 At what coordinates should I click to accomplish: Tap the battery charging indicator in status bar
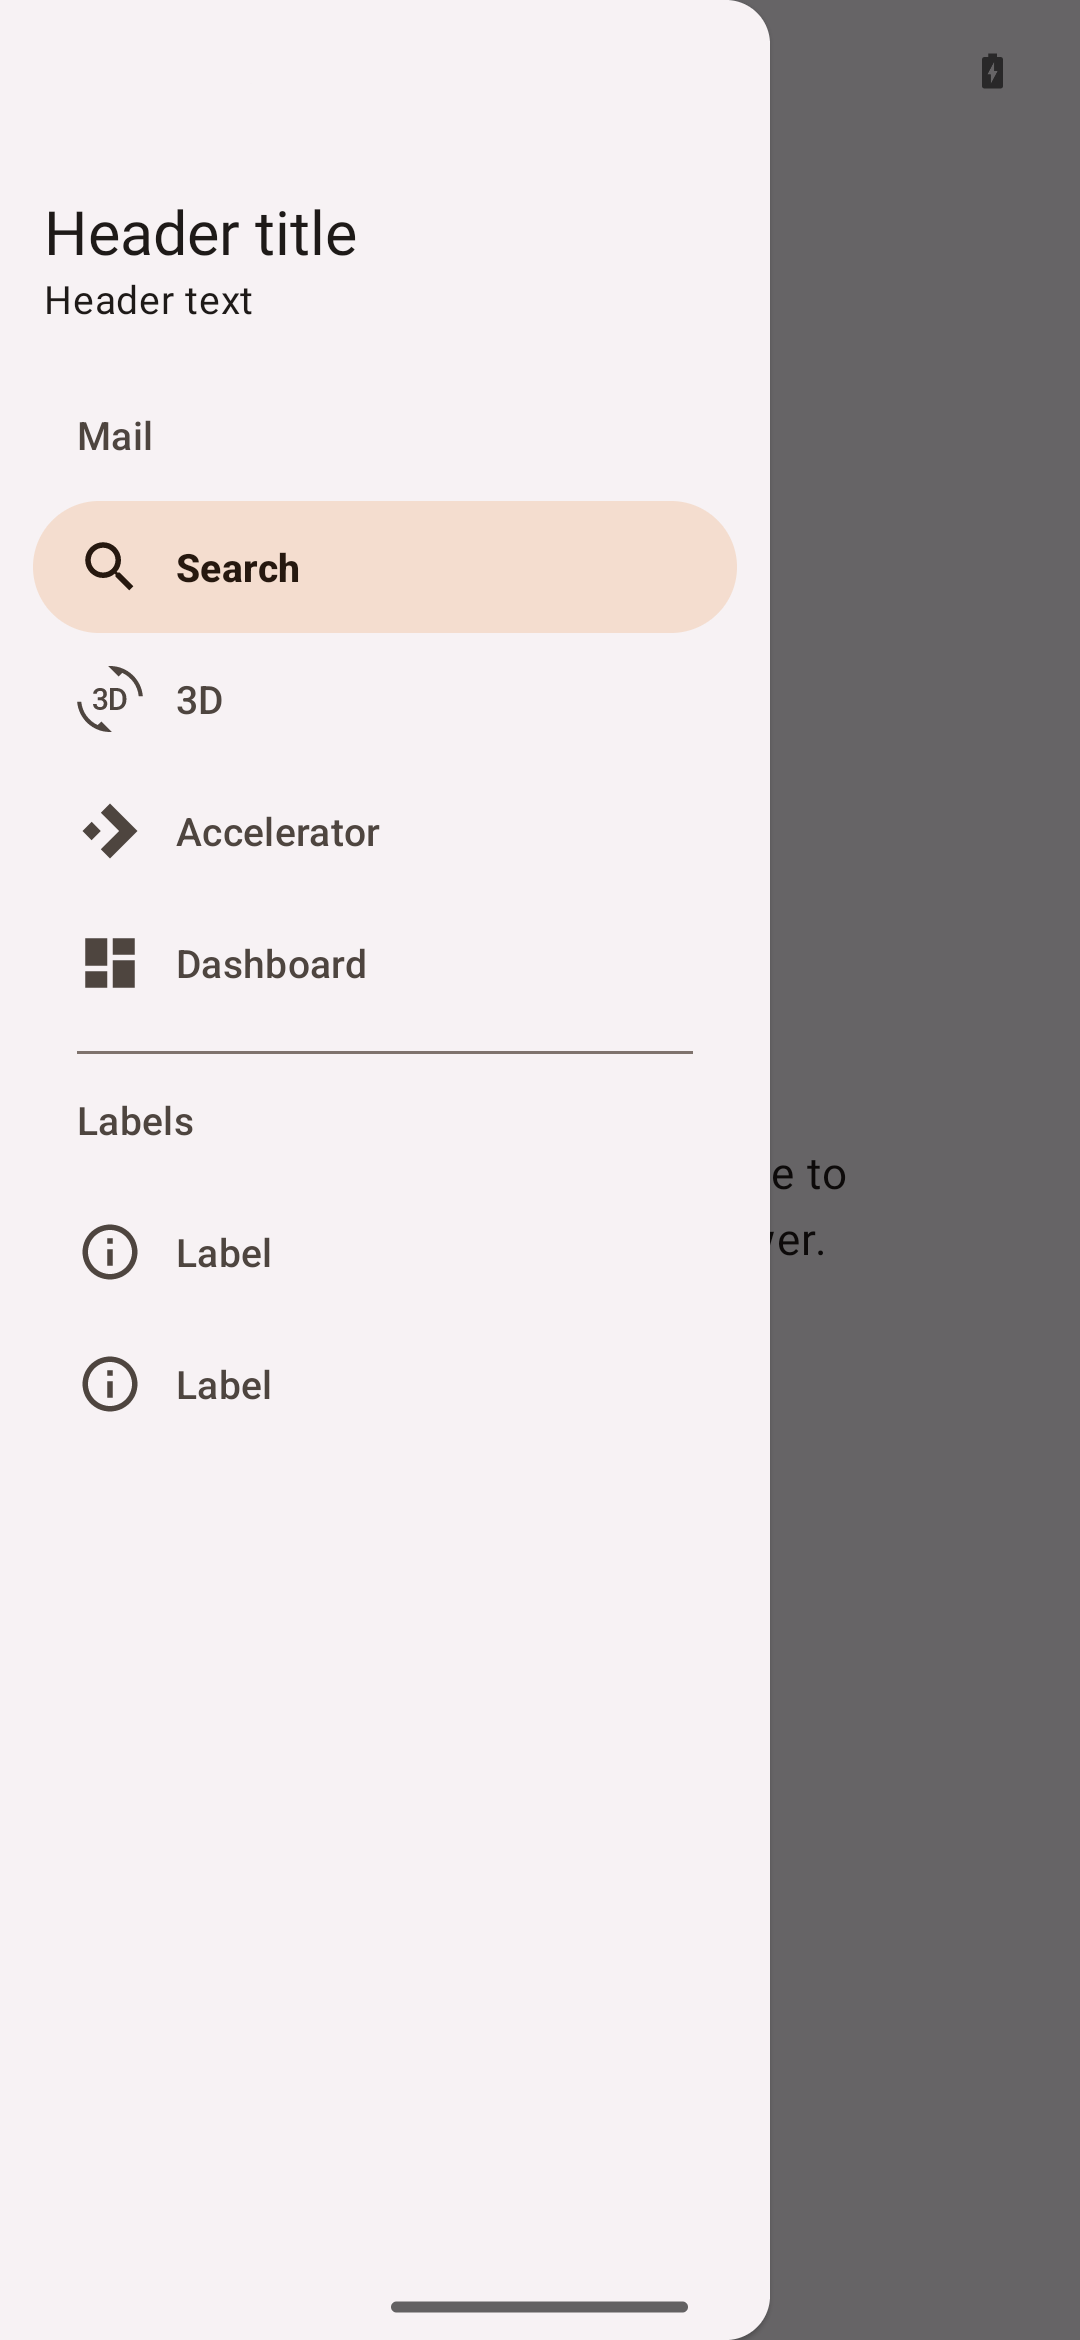(x=993, y=71)
